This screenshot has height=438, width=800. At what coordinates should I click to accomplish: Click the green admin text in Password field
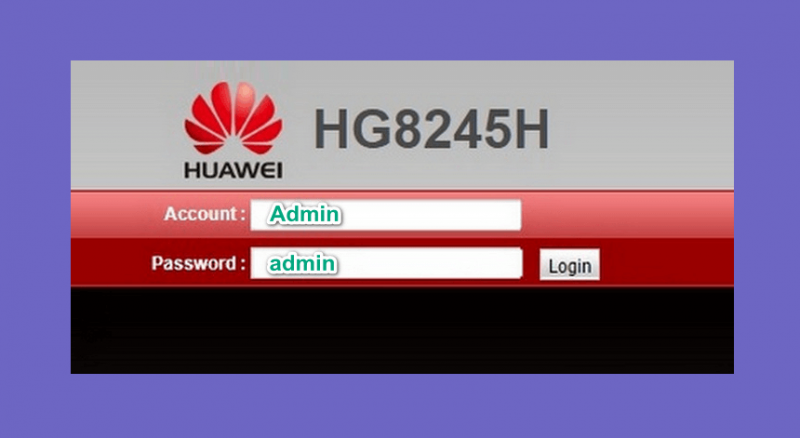[x=303, y=263]
